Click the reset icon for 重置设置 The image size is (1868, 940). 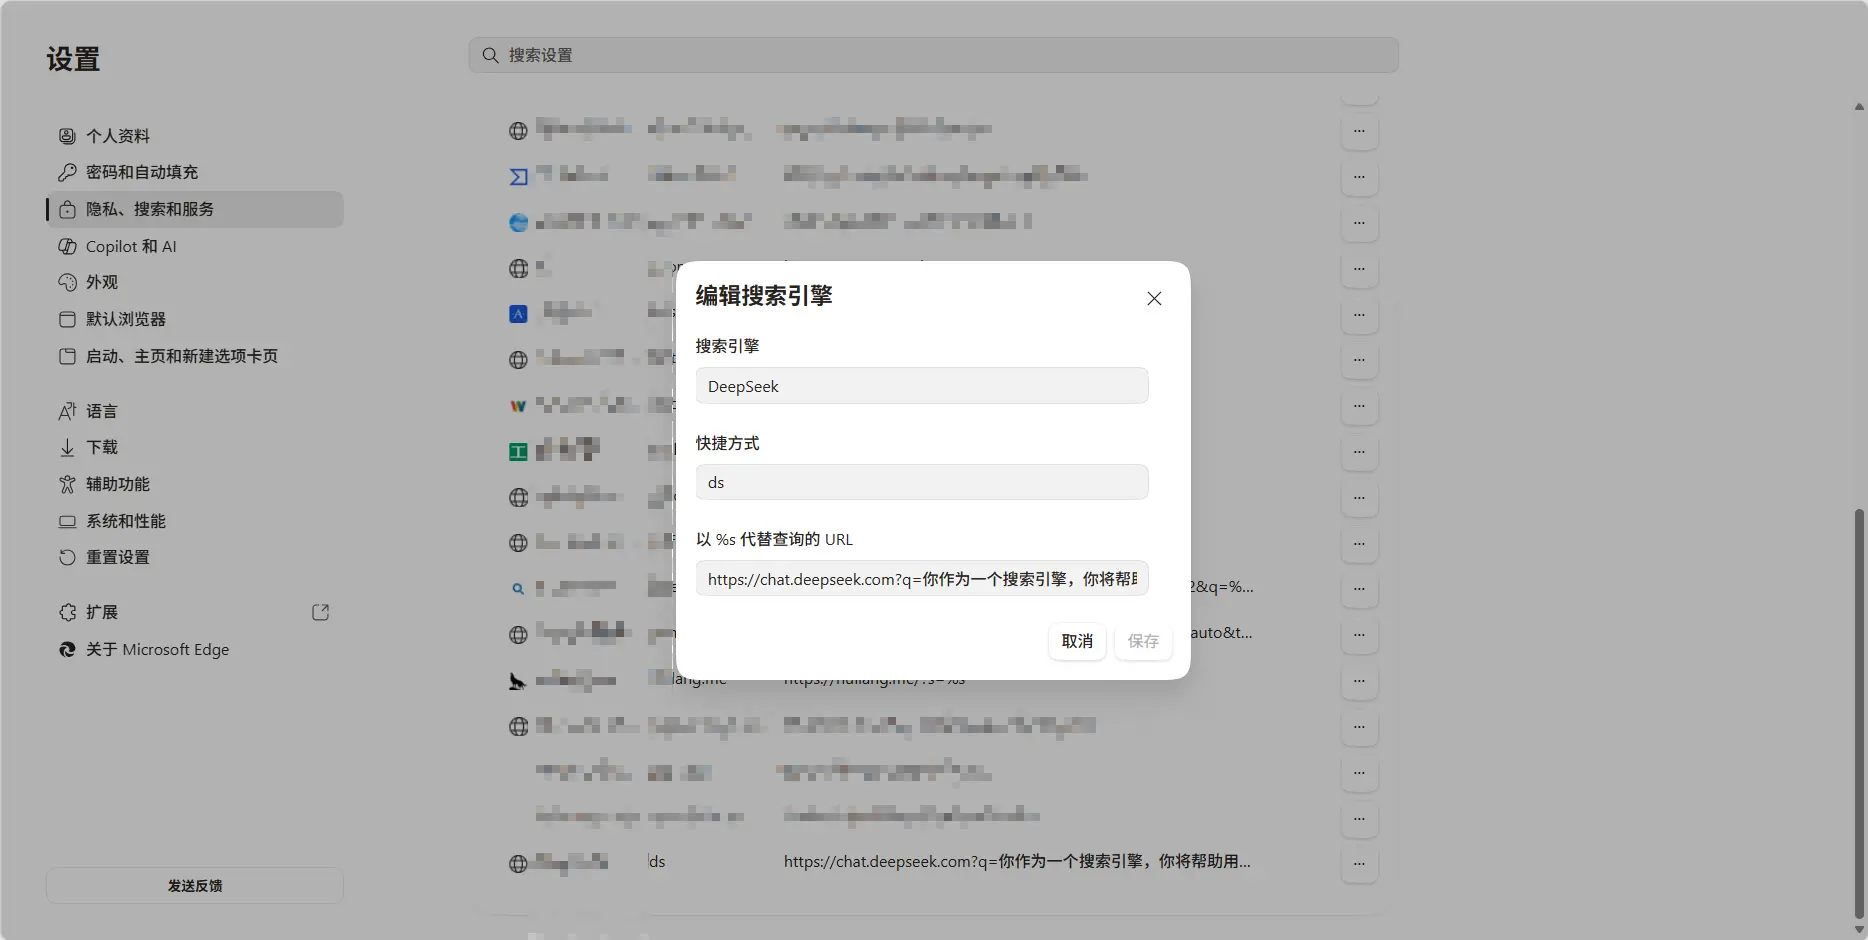(x=67, y=557)
